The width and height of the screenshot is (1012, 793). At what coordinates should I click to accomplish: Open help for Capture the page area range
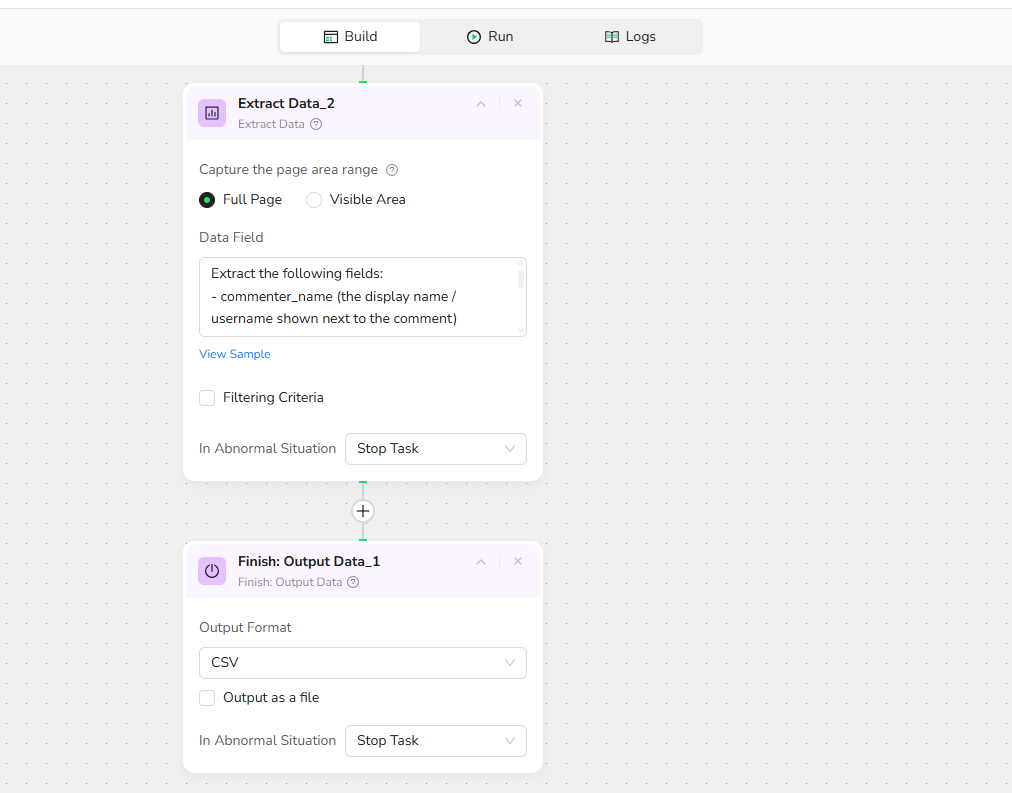coord(392,170)
